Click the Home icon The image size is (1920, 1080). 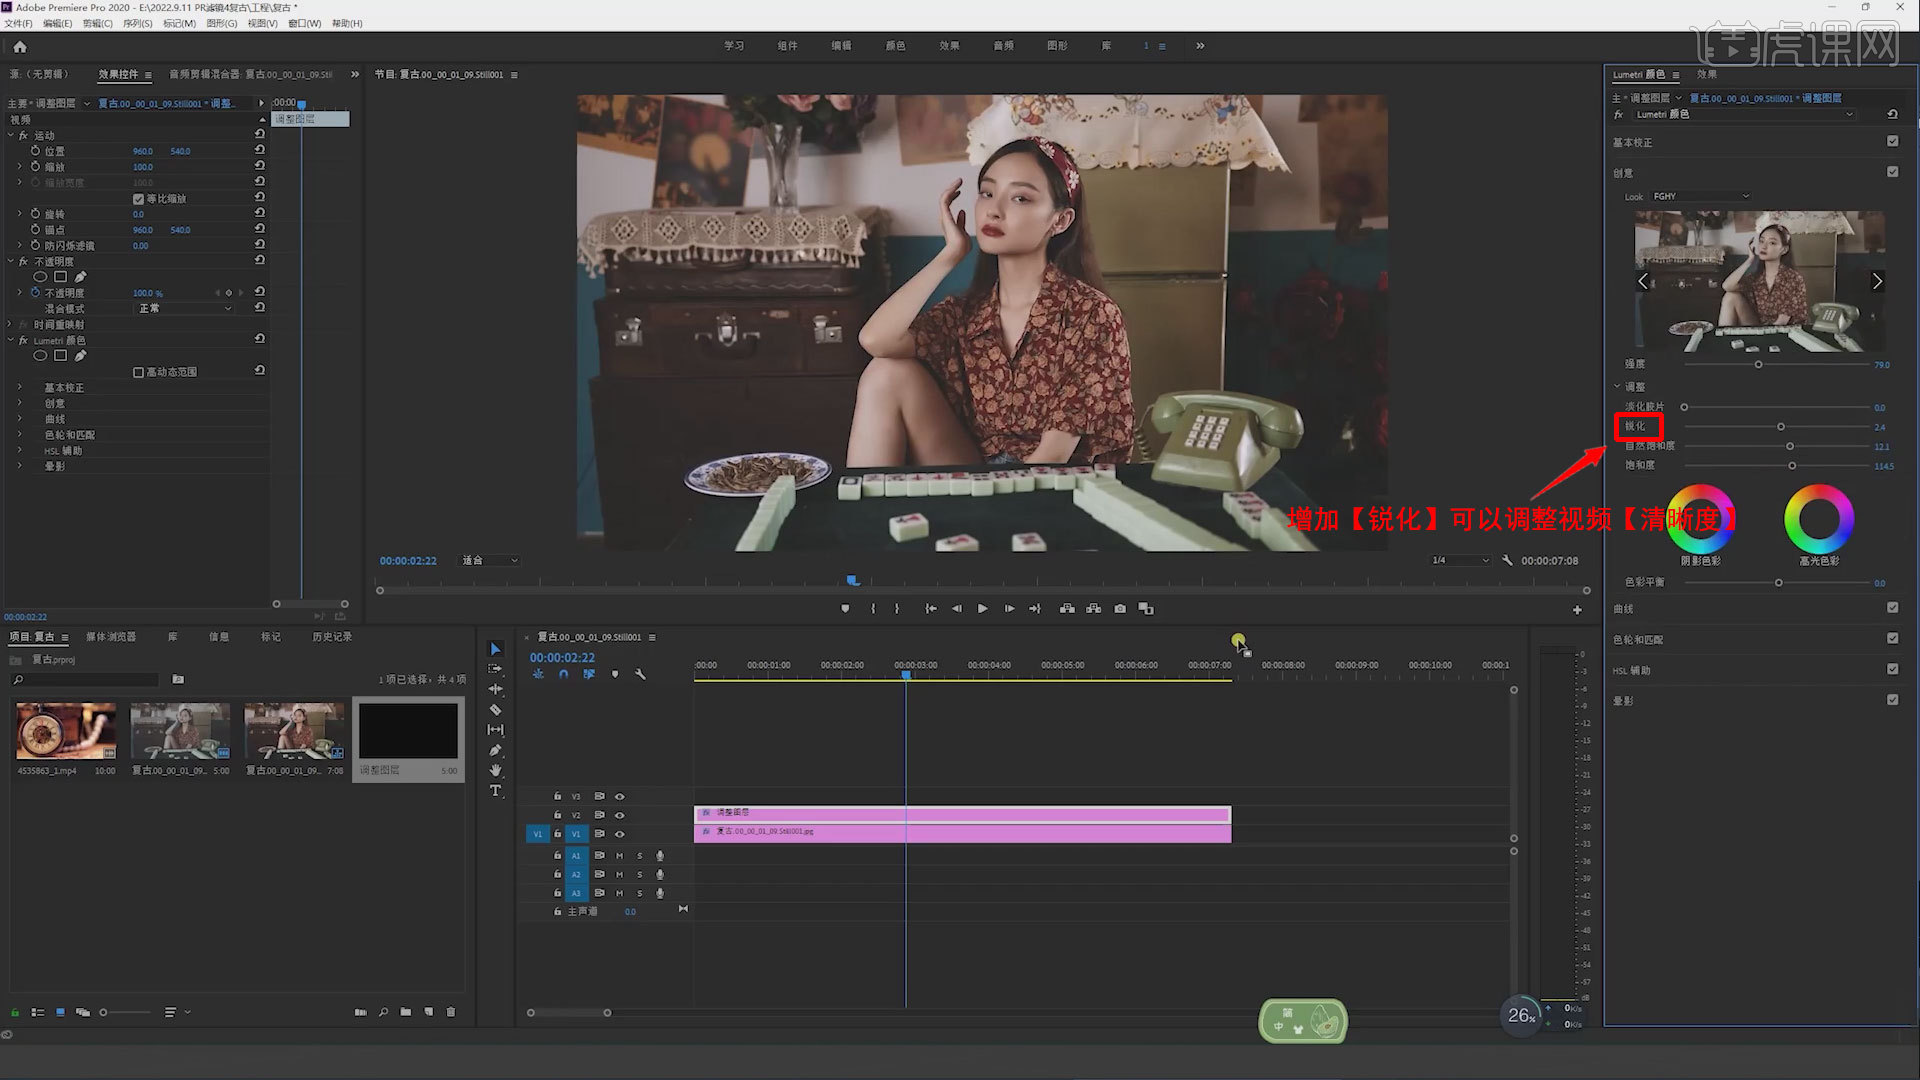coord(20,46)
